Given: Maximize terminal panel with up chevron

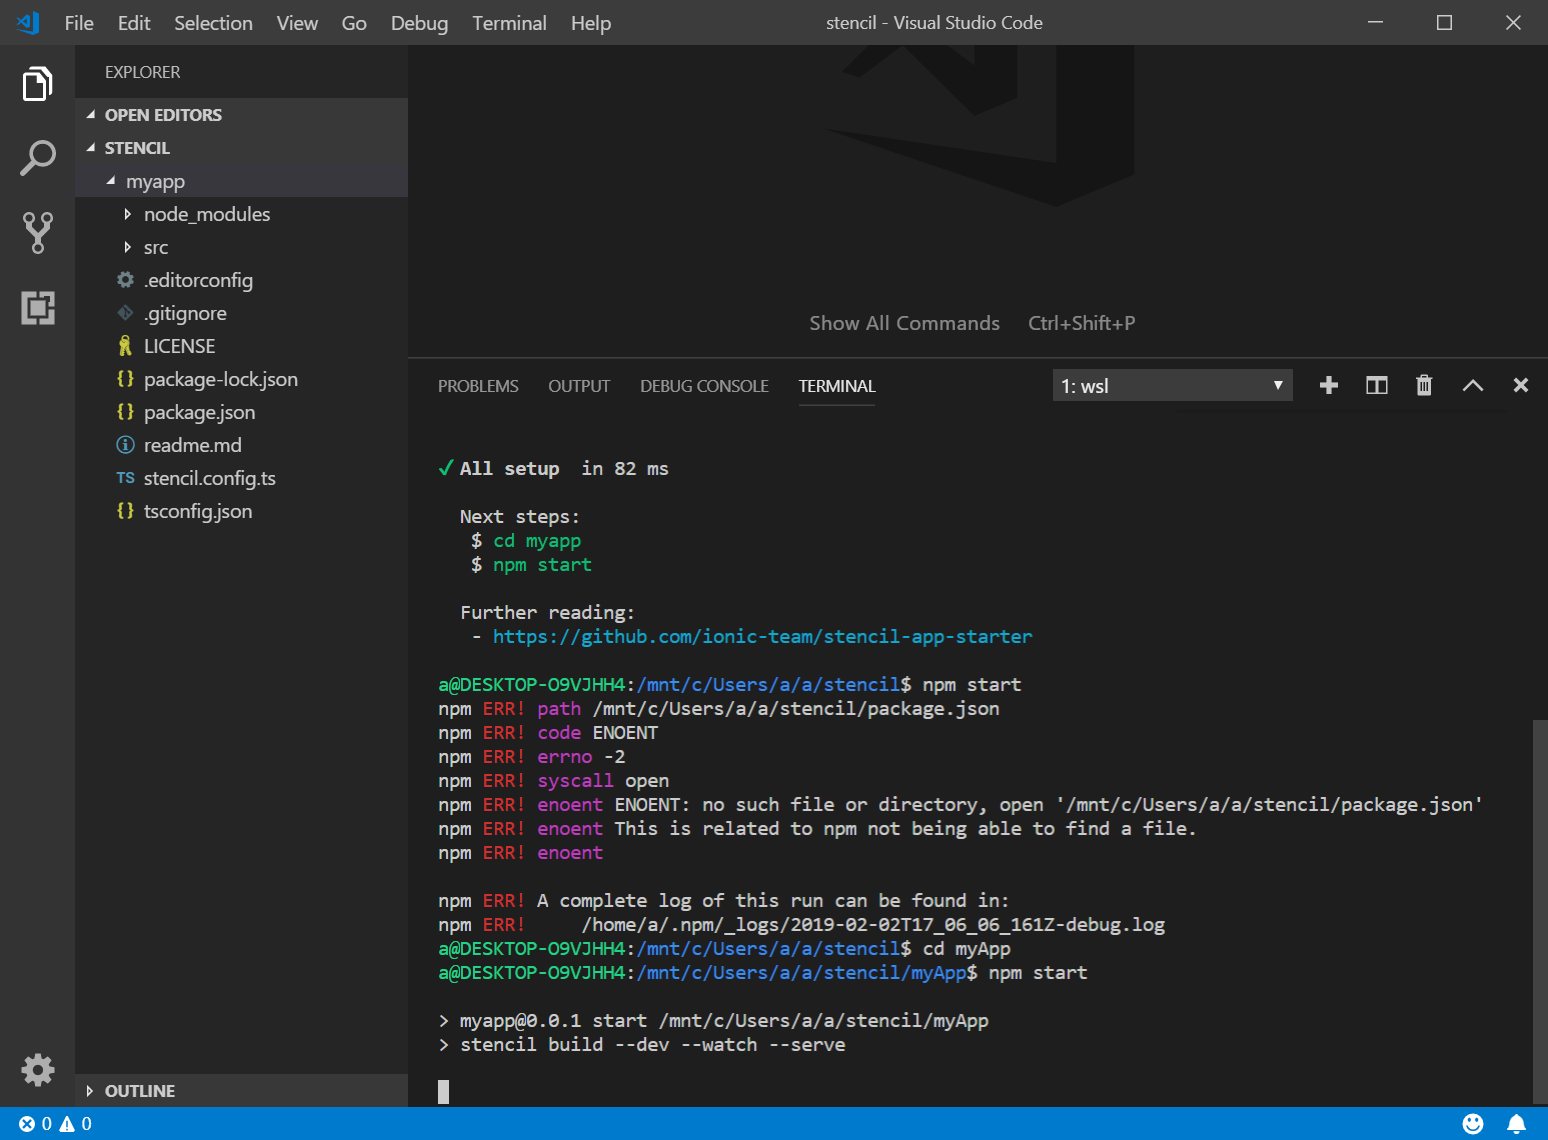Looking at the screenshot, I should click(1473, 385).
